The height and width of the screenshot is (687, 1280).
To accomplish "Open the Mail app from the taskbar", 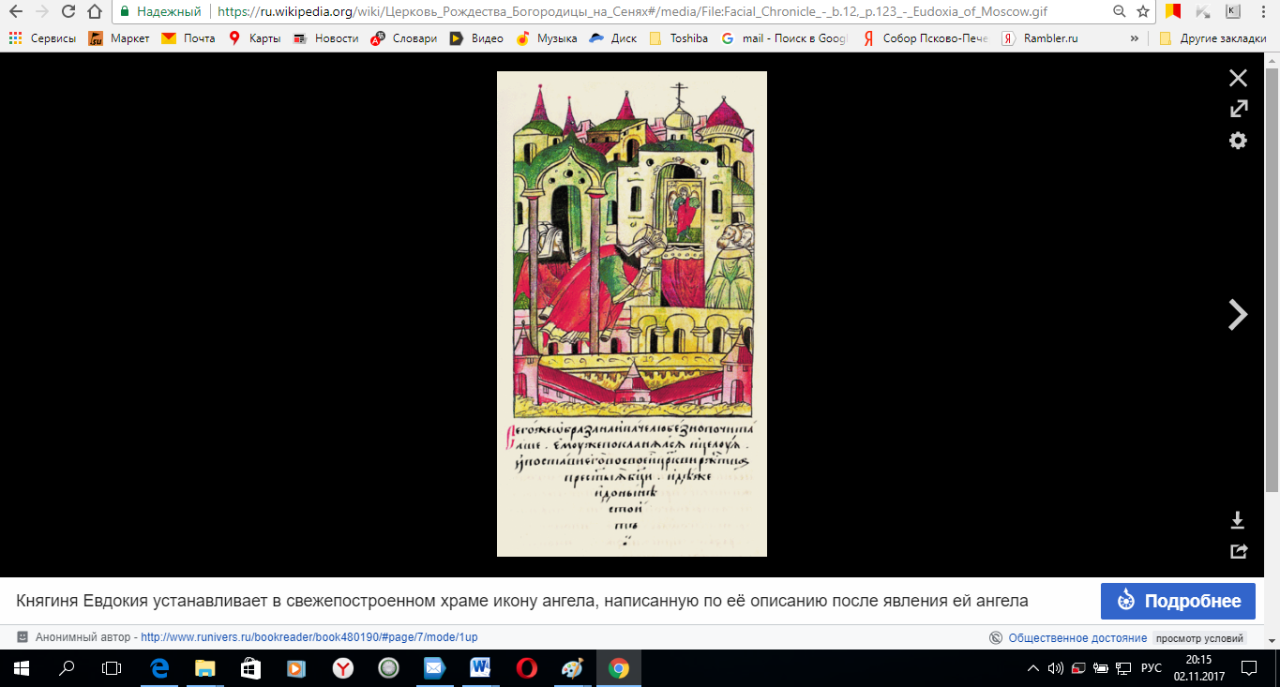I will click(x=433, y=668).
